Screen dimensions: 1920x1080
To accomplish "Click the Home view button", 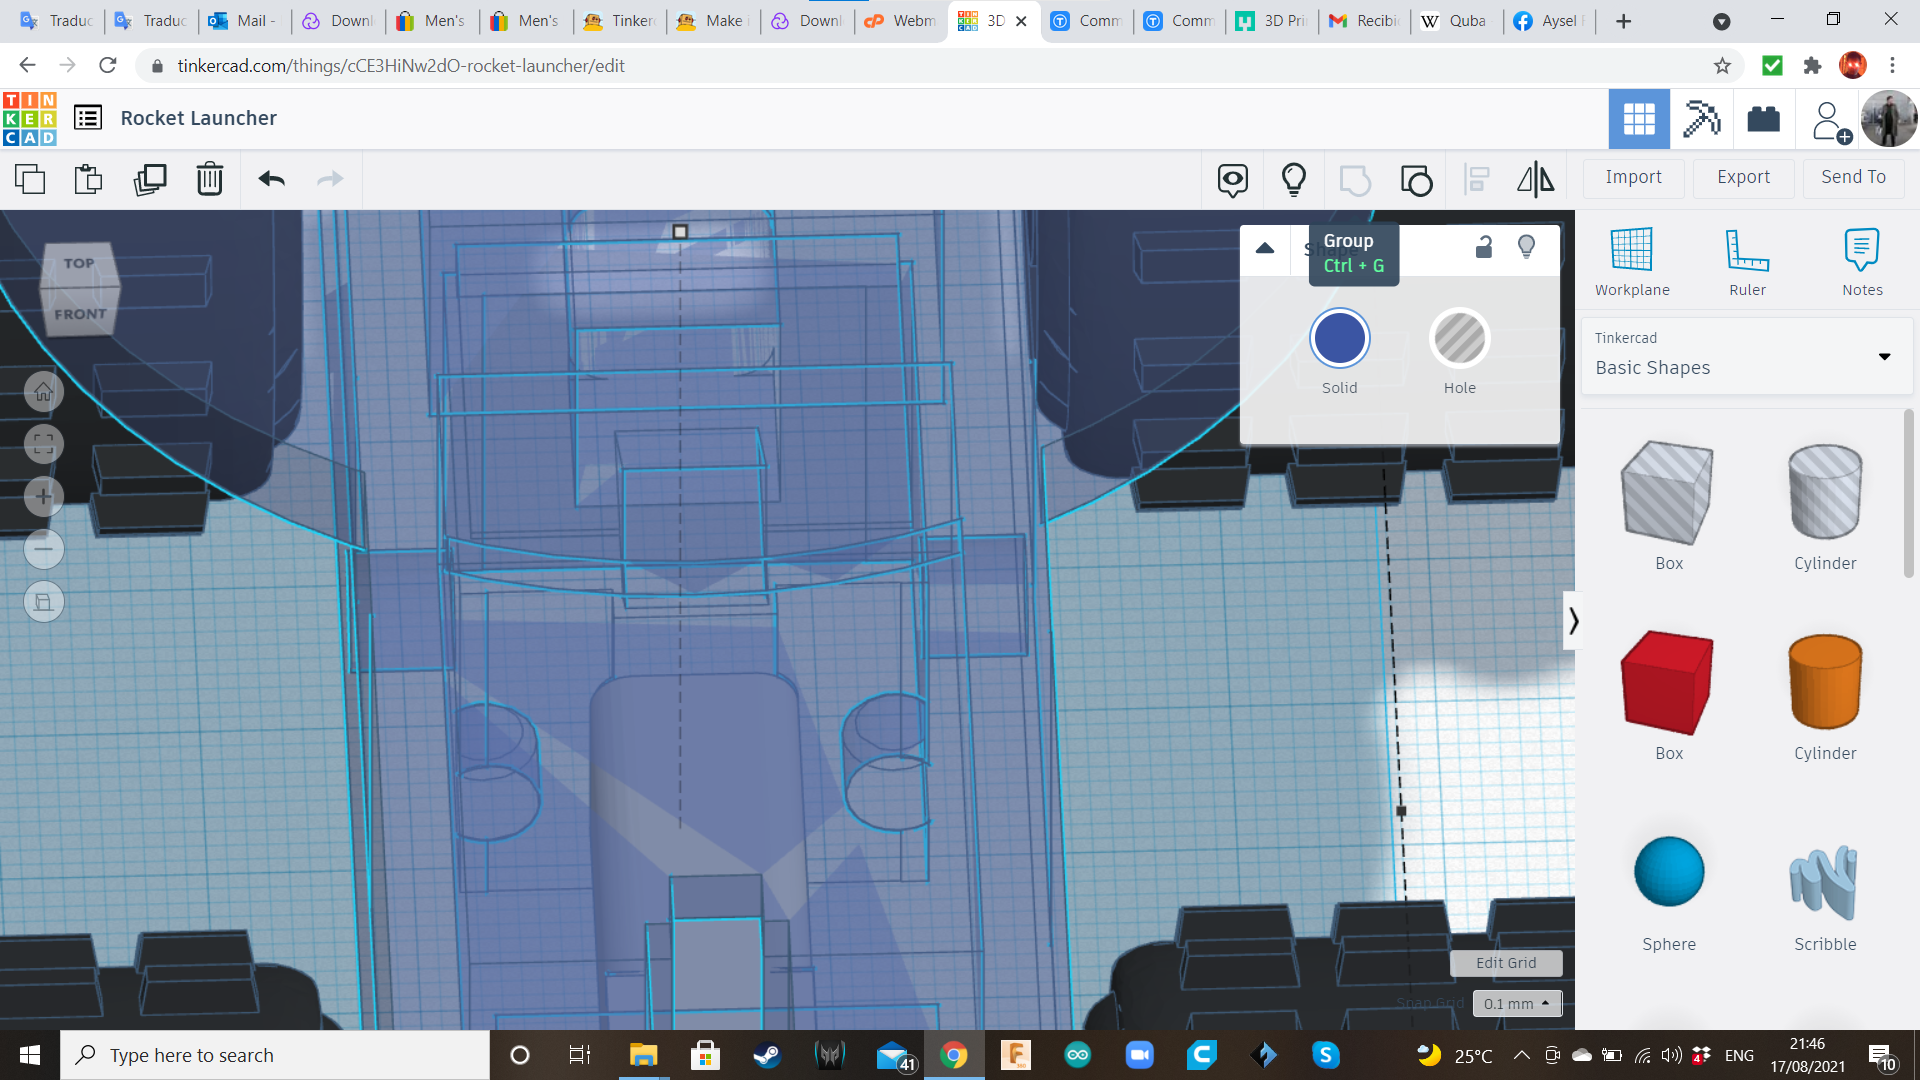I will pos(44,392).
